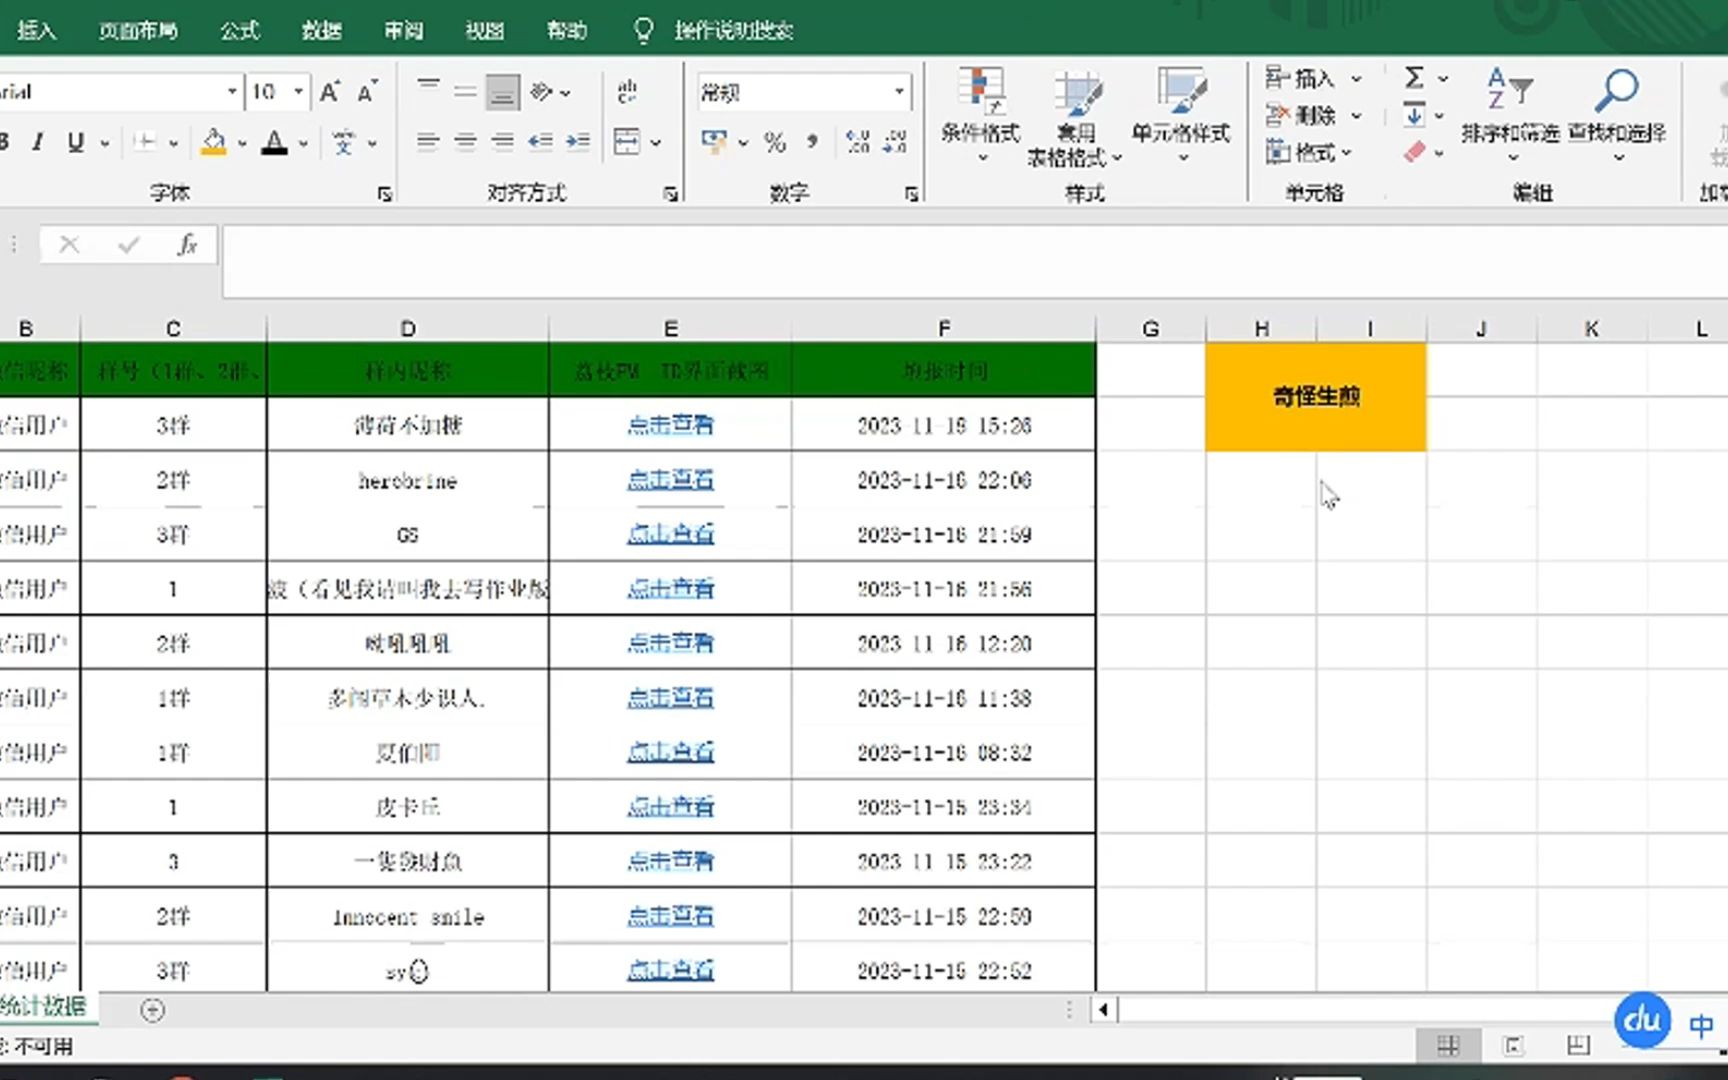Decrease indent button
The image size is (1728, 1080).
(540, 142)
